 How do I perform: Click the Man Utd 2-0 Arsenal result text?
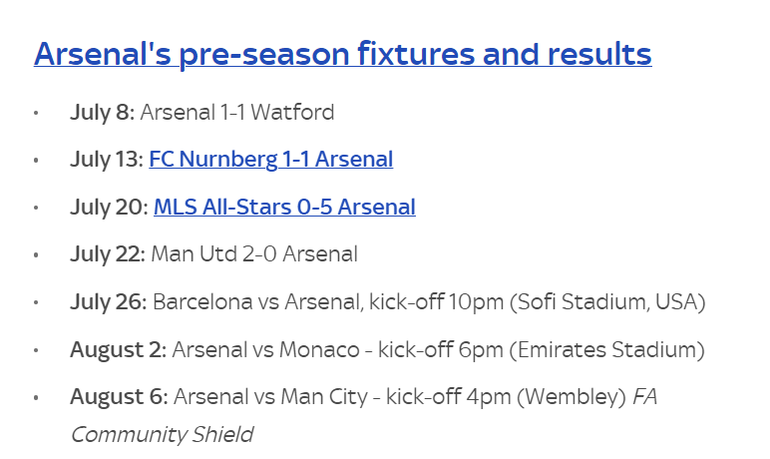253,255
